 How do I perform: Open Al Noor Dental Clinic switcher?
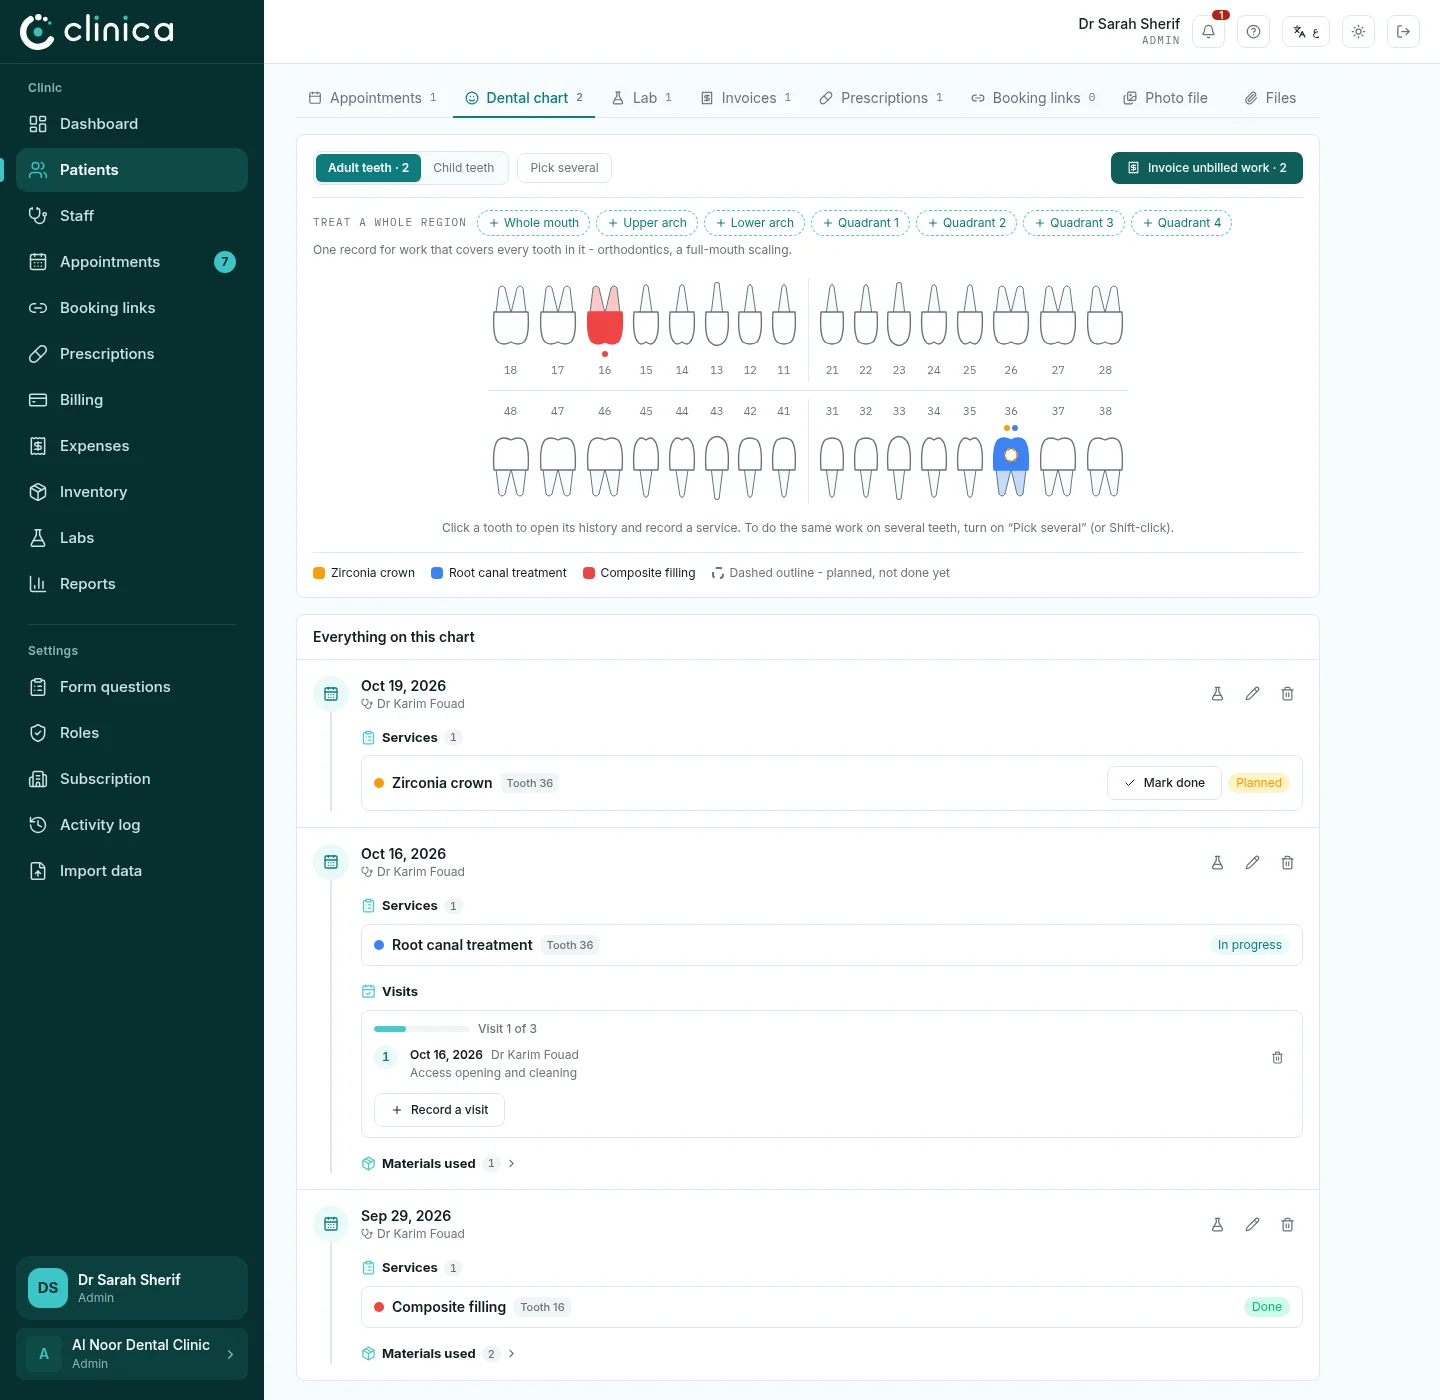[132, 1354]
